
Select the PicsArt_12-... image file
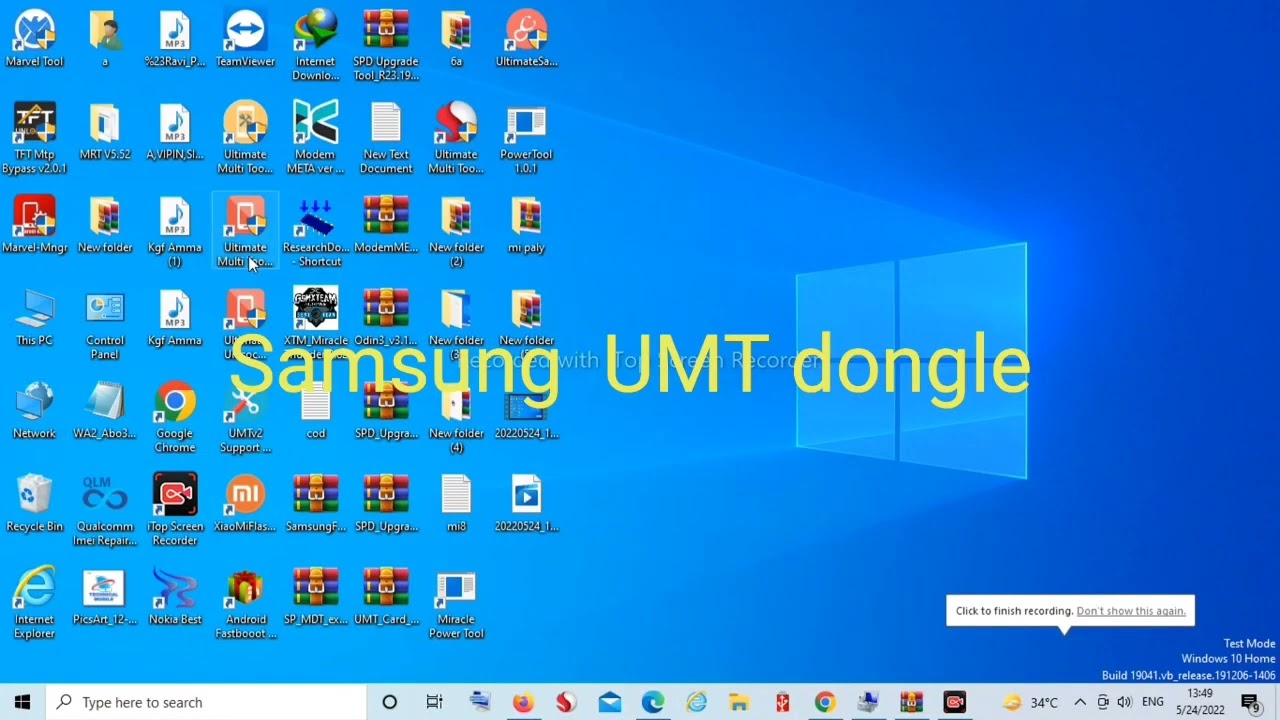click(x=105, y=597)
